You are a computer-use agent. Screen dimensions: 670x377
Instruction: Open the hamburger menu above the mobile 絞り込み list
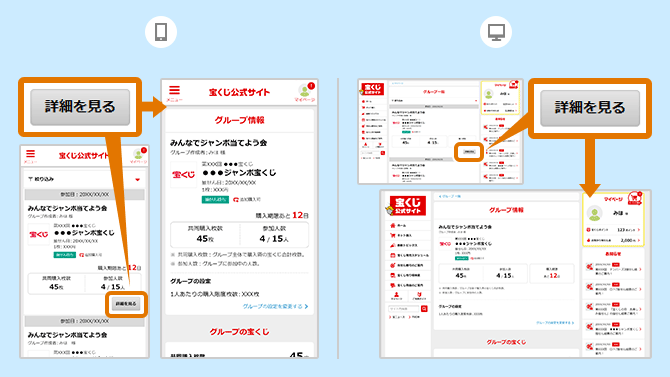coord(30,154)
